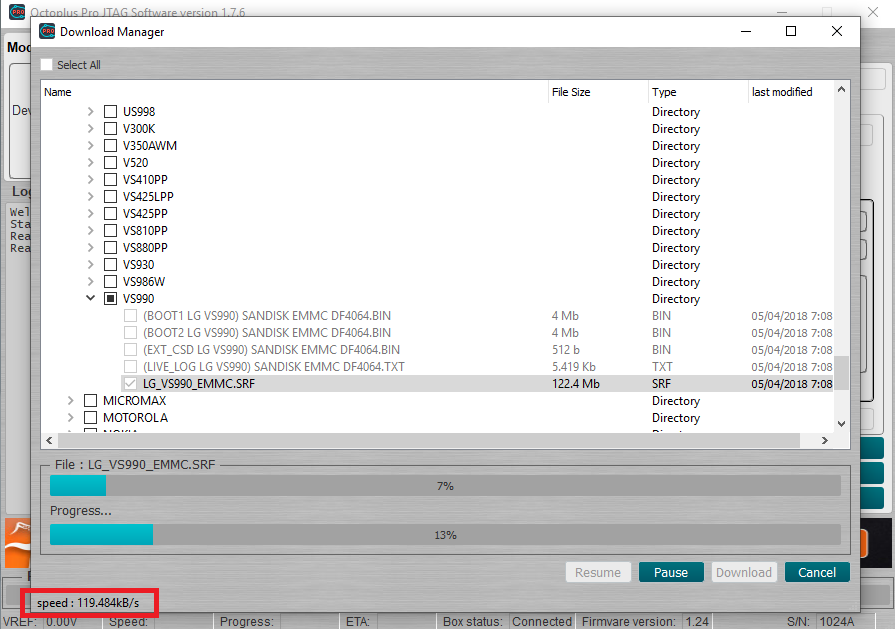Screen dimensions: 895x629
Task: Check the VS425LPP folder checkbox
Action: click(111, 196)
